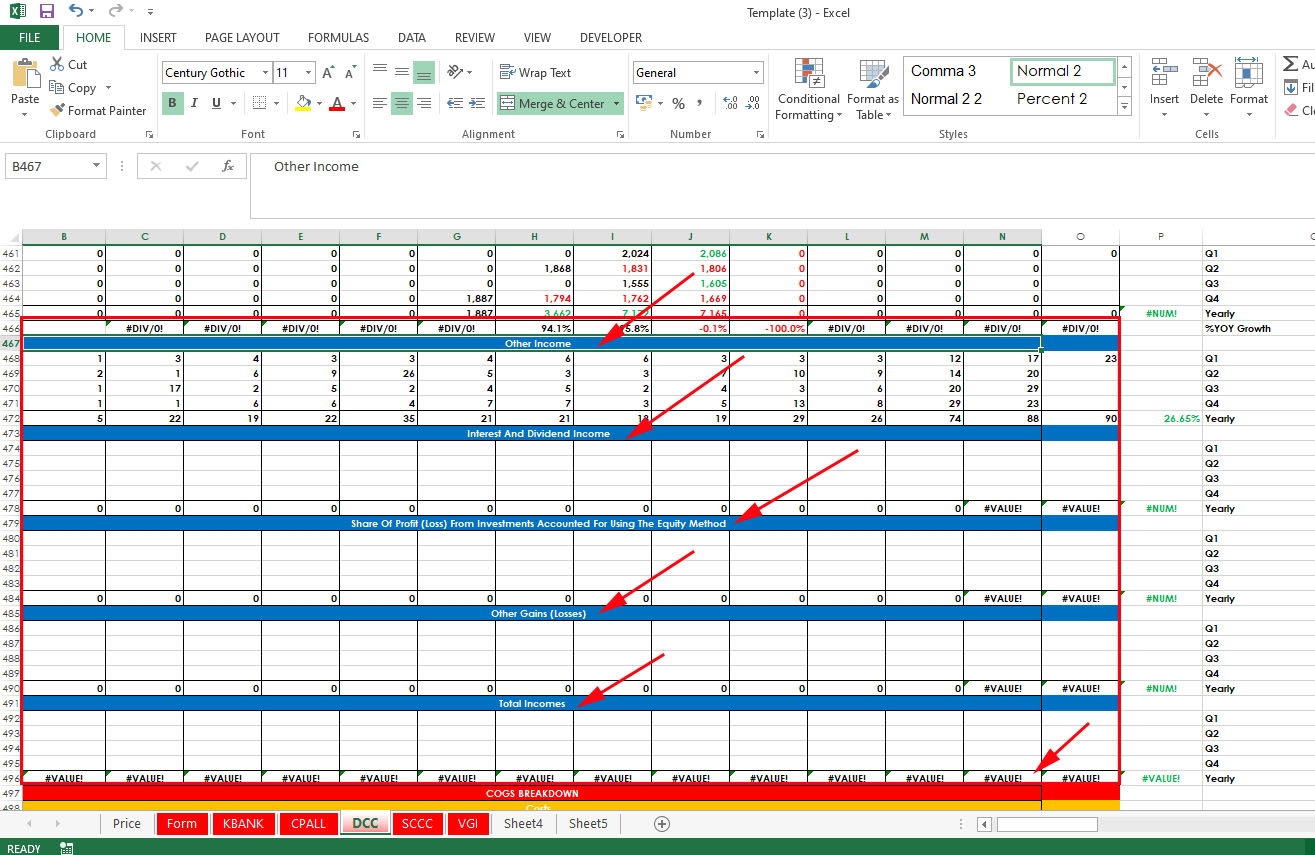Toggle Bold formatting
1315x855 pixels.
pos(172,103)
